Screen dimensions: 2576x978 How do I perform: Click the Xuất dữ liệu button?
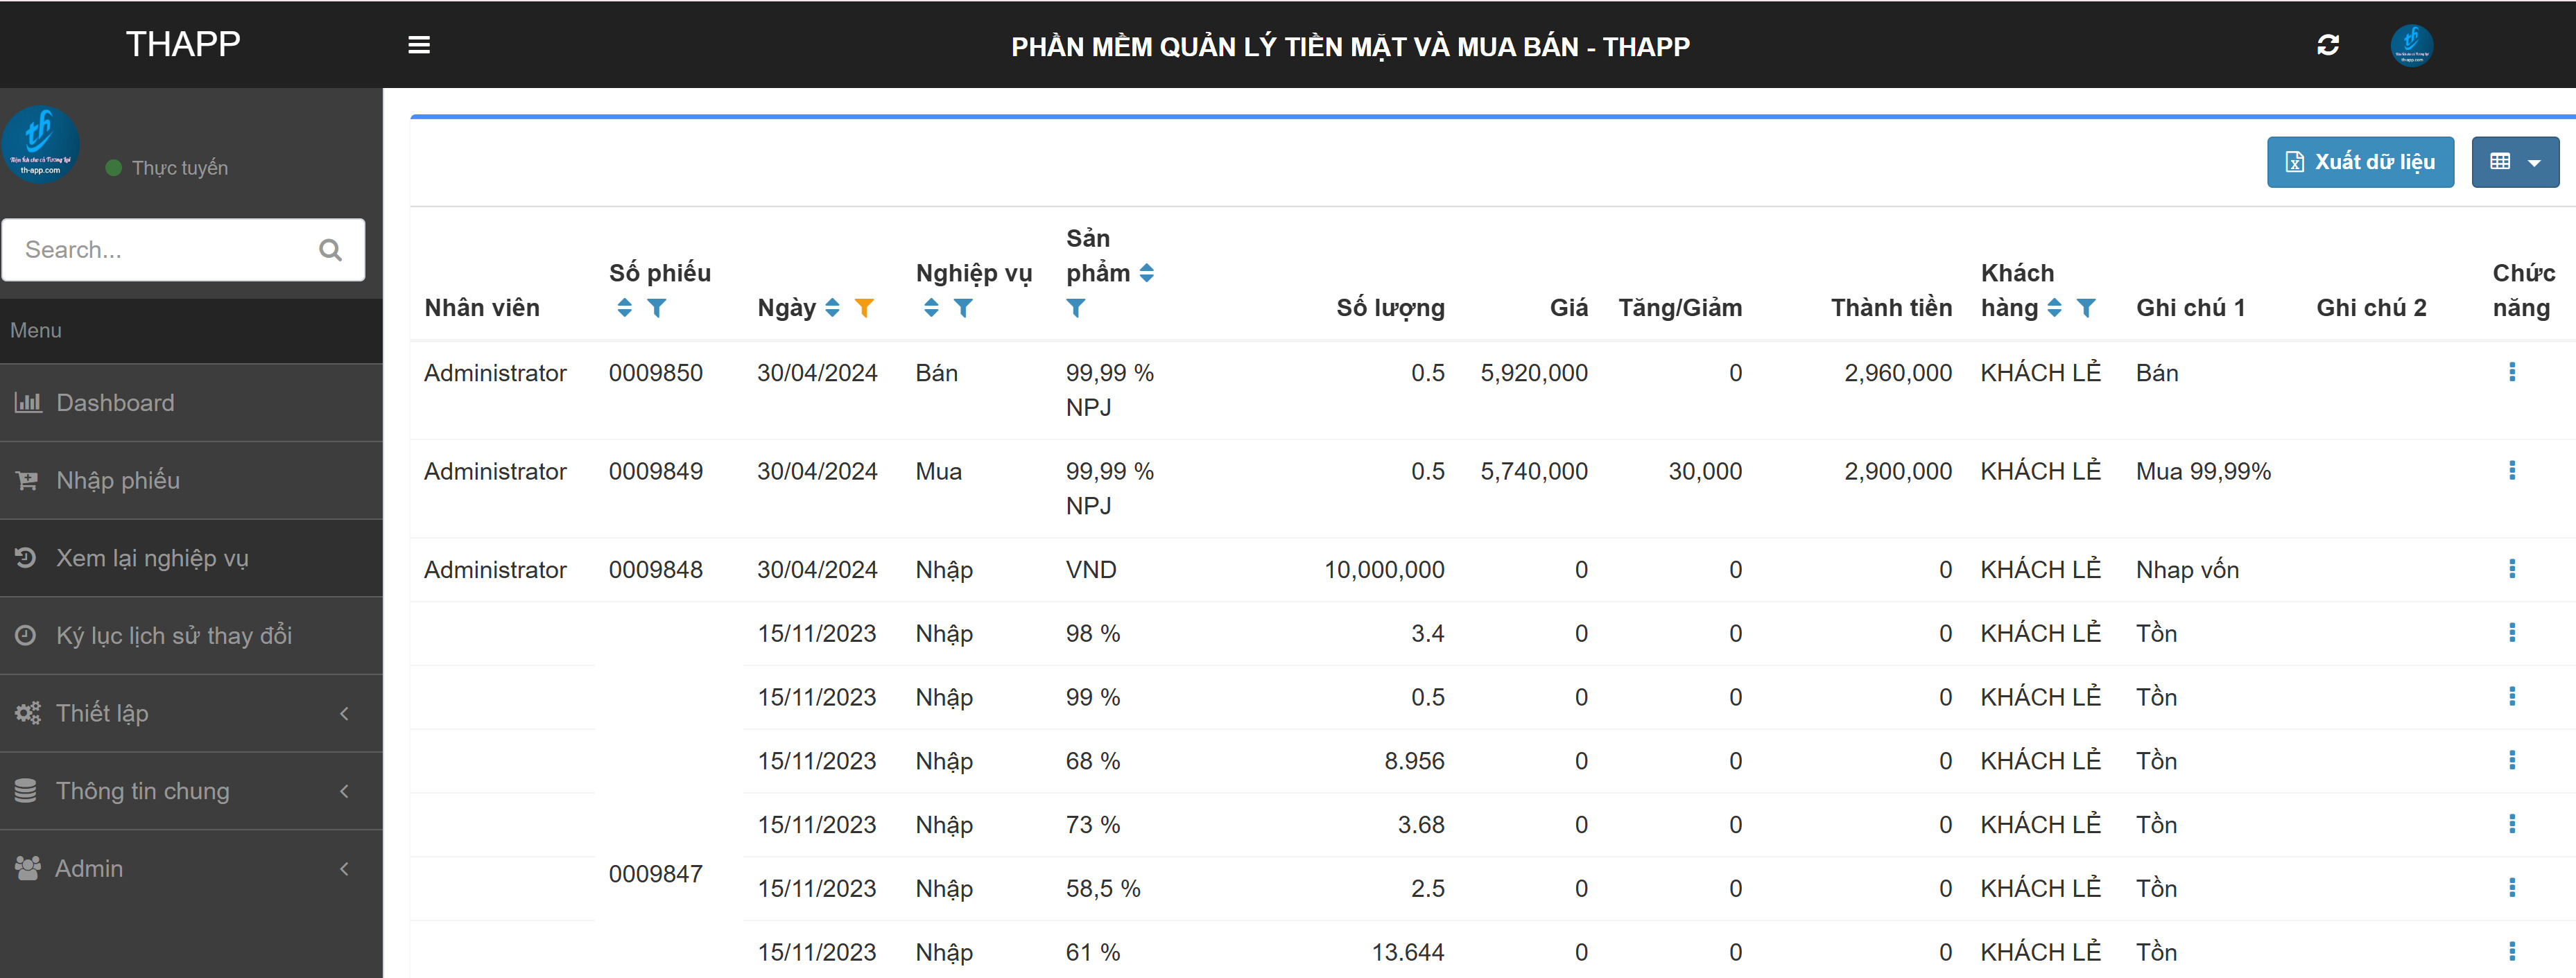[2359, 162]
